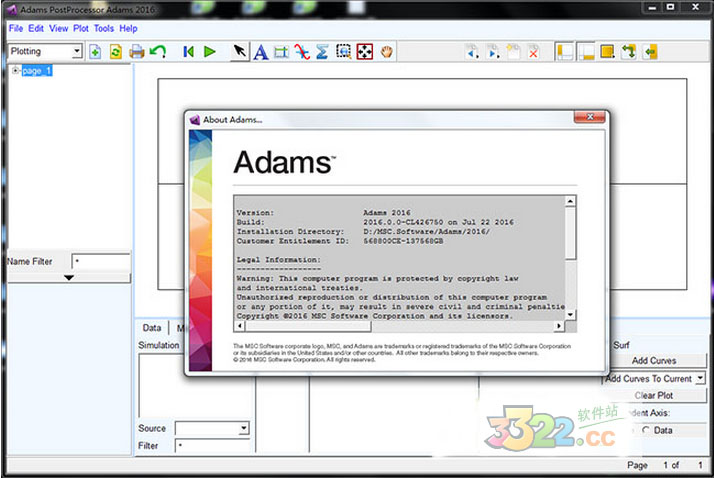Screen dimensions: 714x478
Task: Click the Simulation label in dashboard
Action: [158, 345]
